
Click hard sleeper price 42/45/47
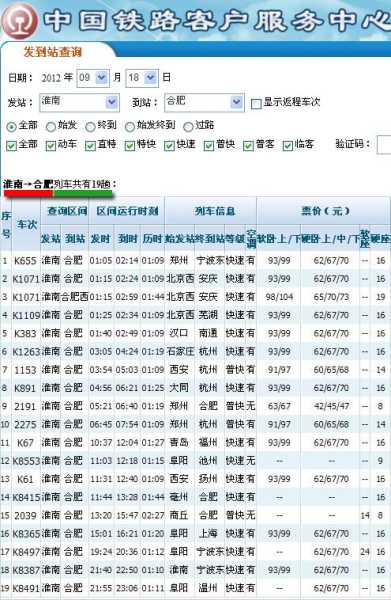(x=331, y=406)
